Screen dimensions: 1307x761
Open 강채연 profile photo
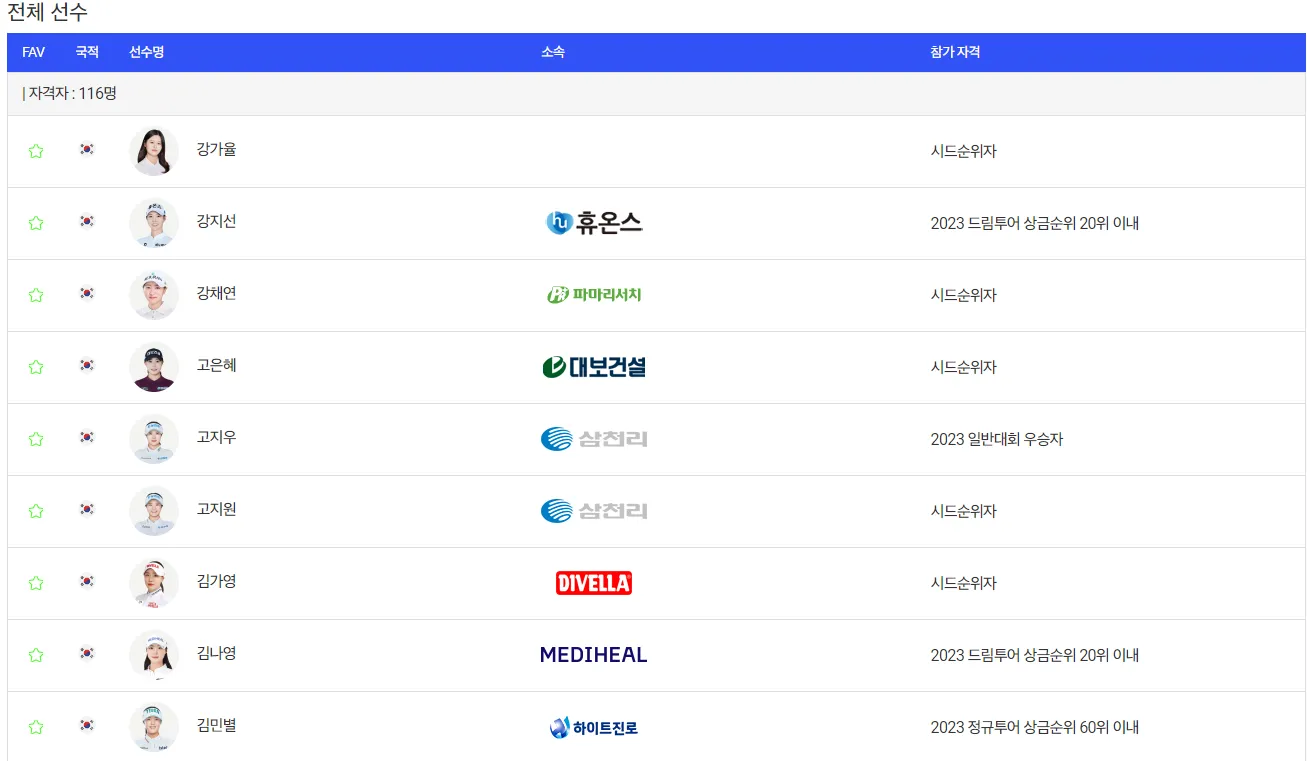(x=154, y=295)
